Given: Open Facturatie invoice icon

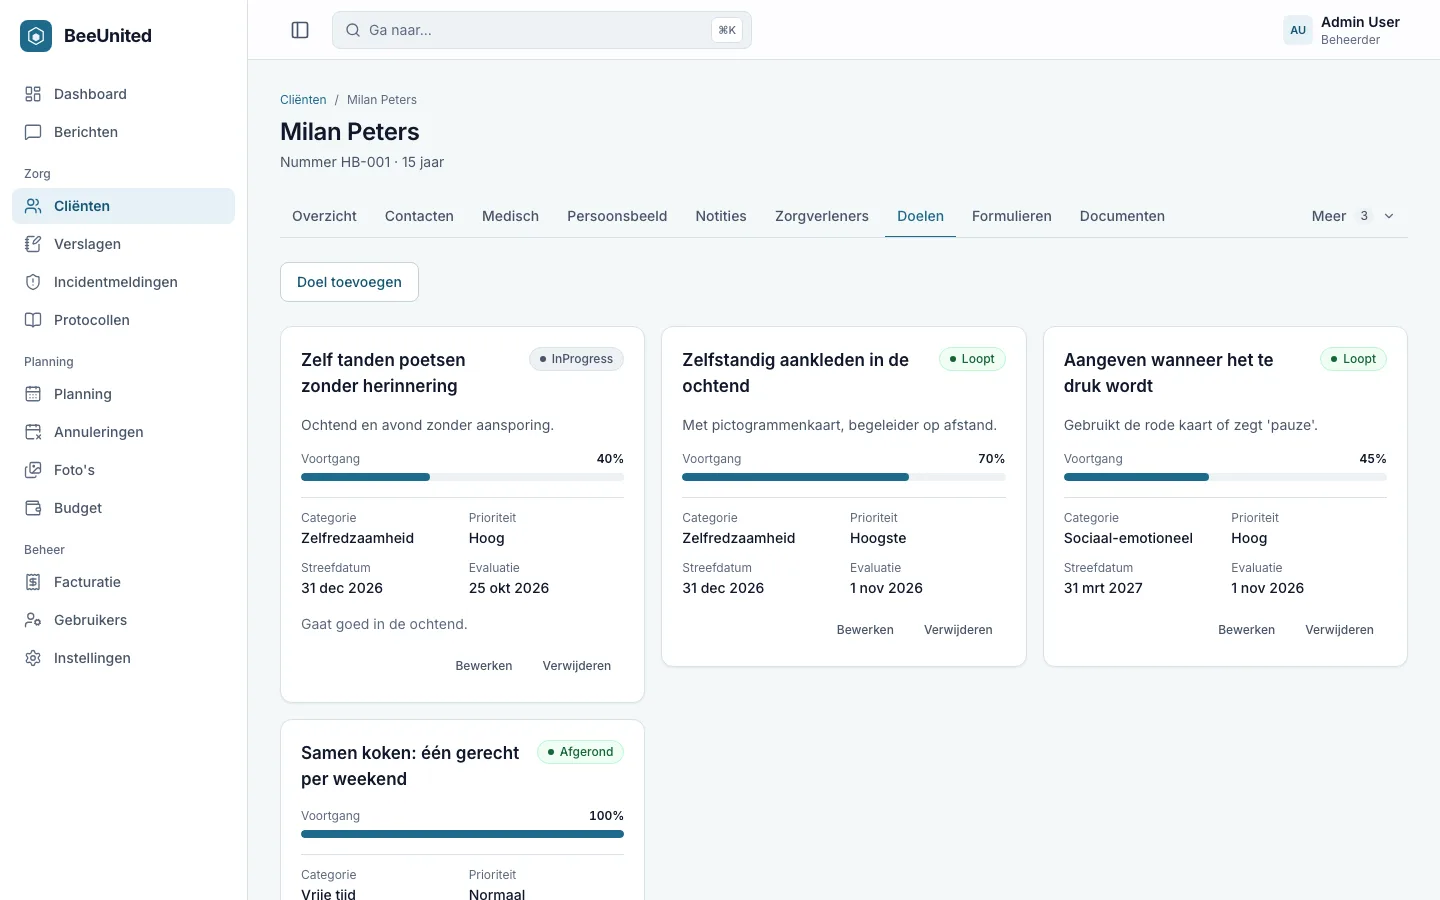Looking at the screenshot, I should pos(33,582).
